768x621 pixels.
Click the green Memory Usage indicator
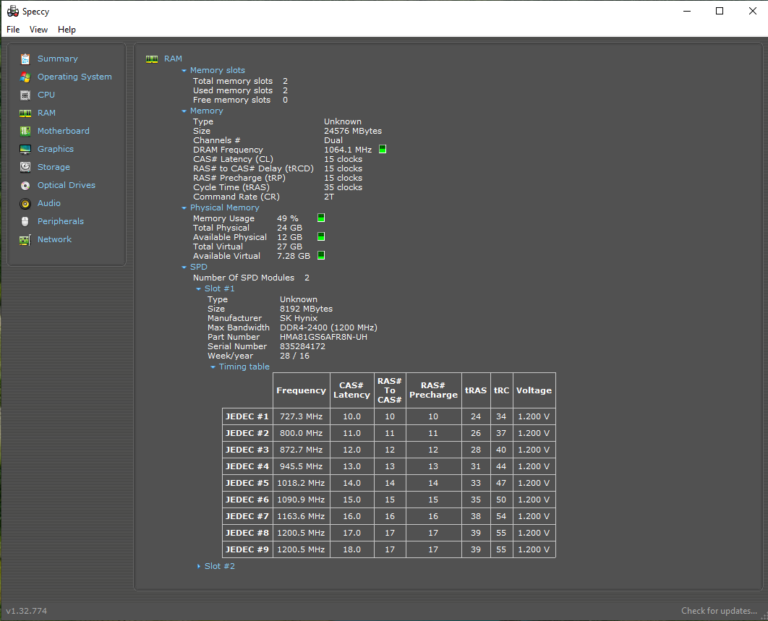pos(321,218)
